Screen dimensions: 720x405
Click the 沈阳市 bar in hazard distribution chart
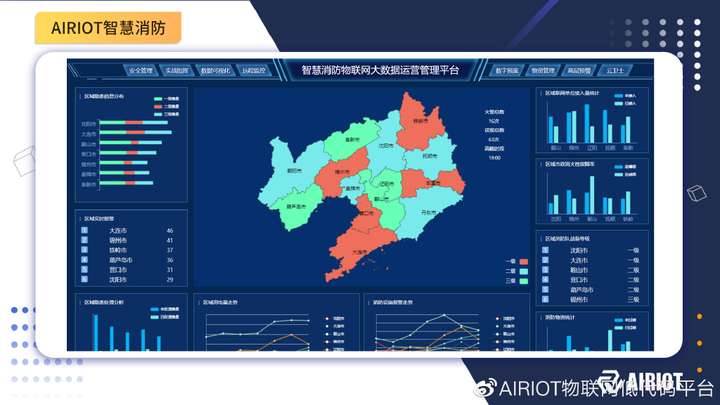[134, 123]
